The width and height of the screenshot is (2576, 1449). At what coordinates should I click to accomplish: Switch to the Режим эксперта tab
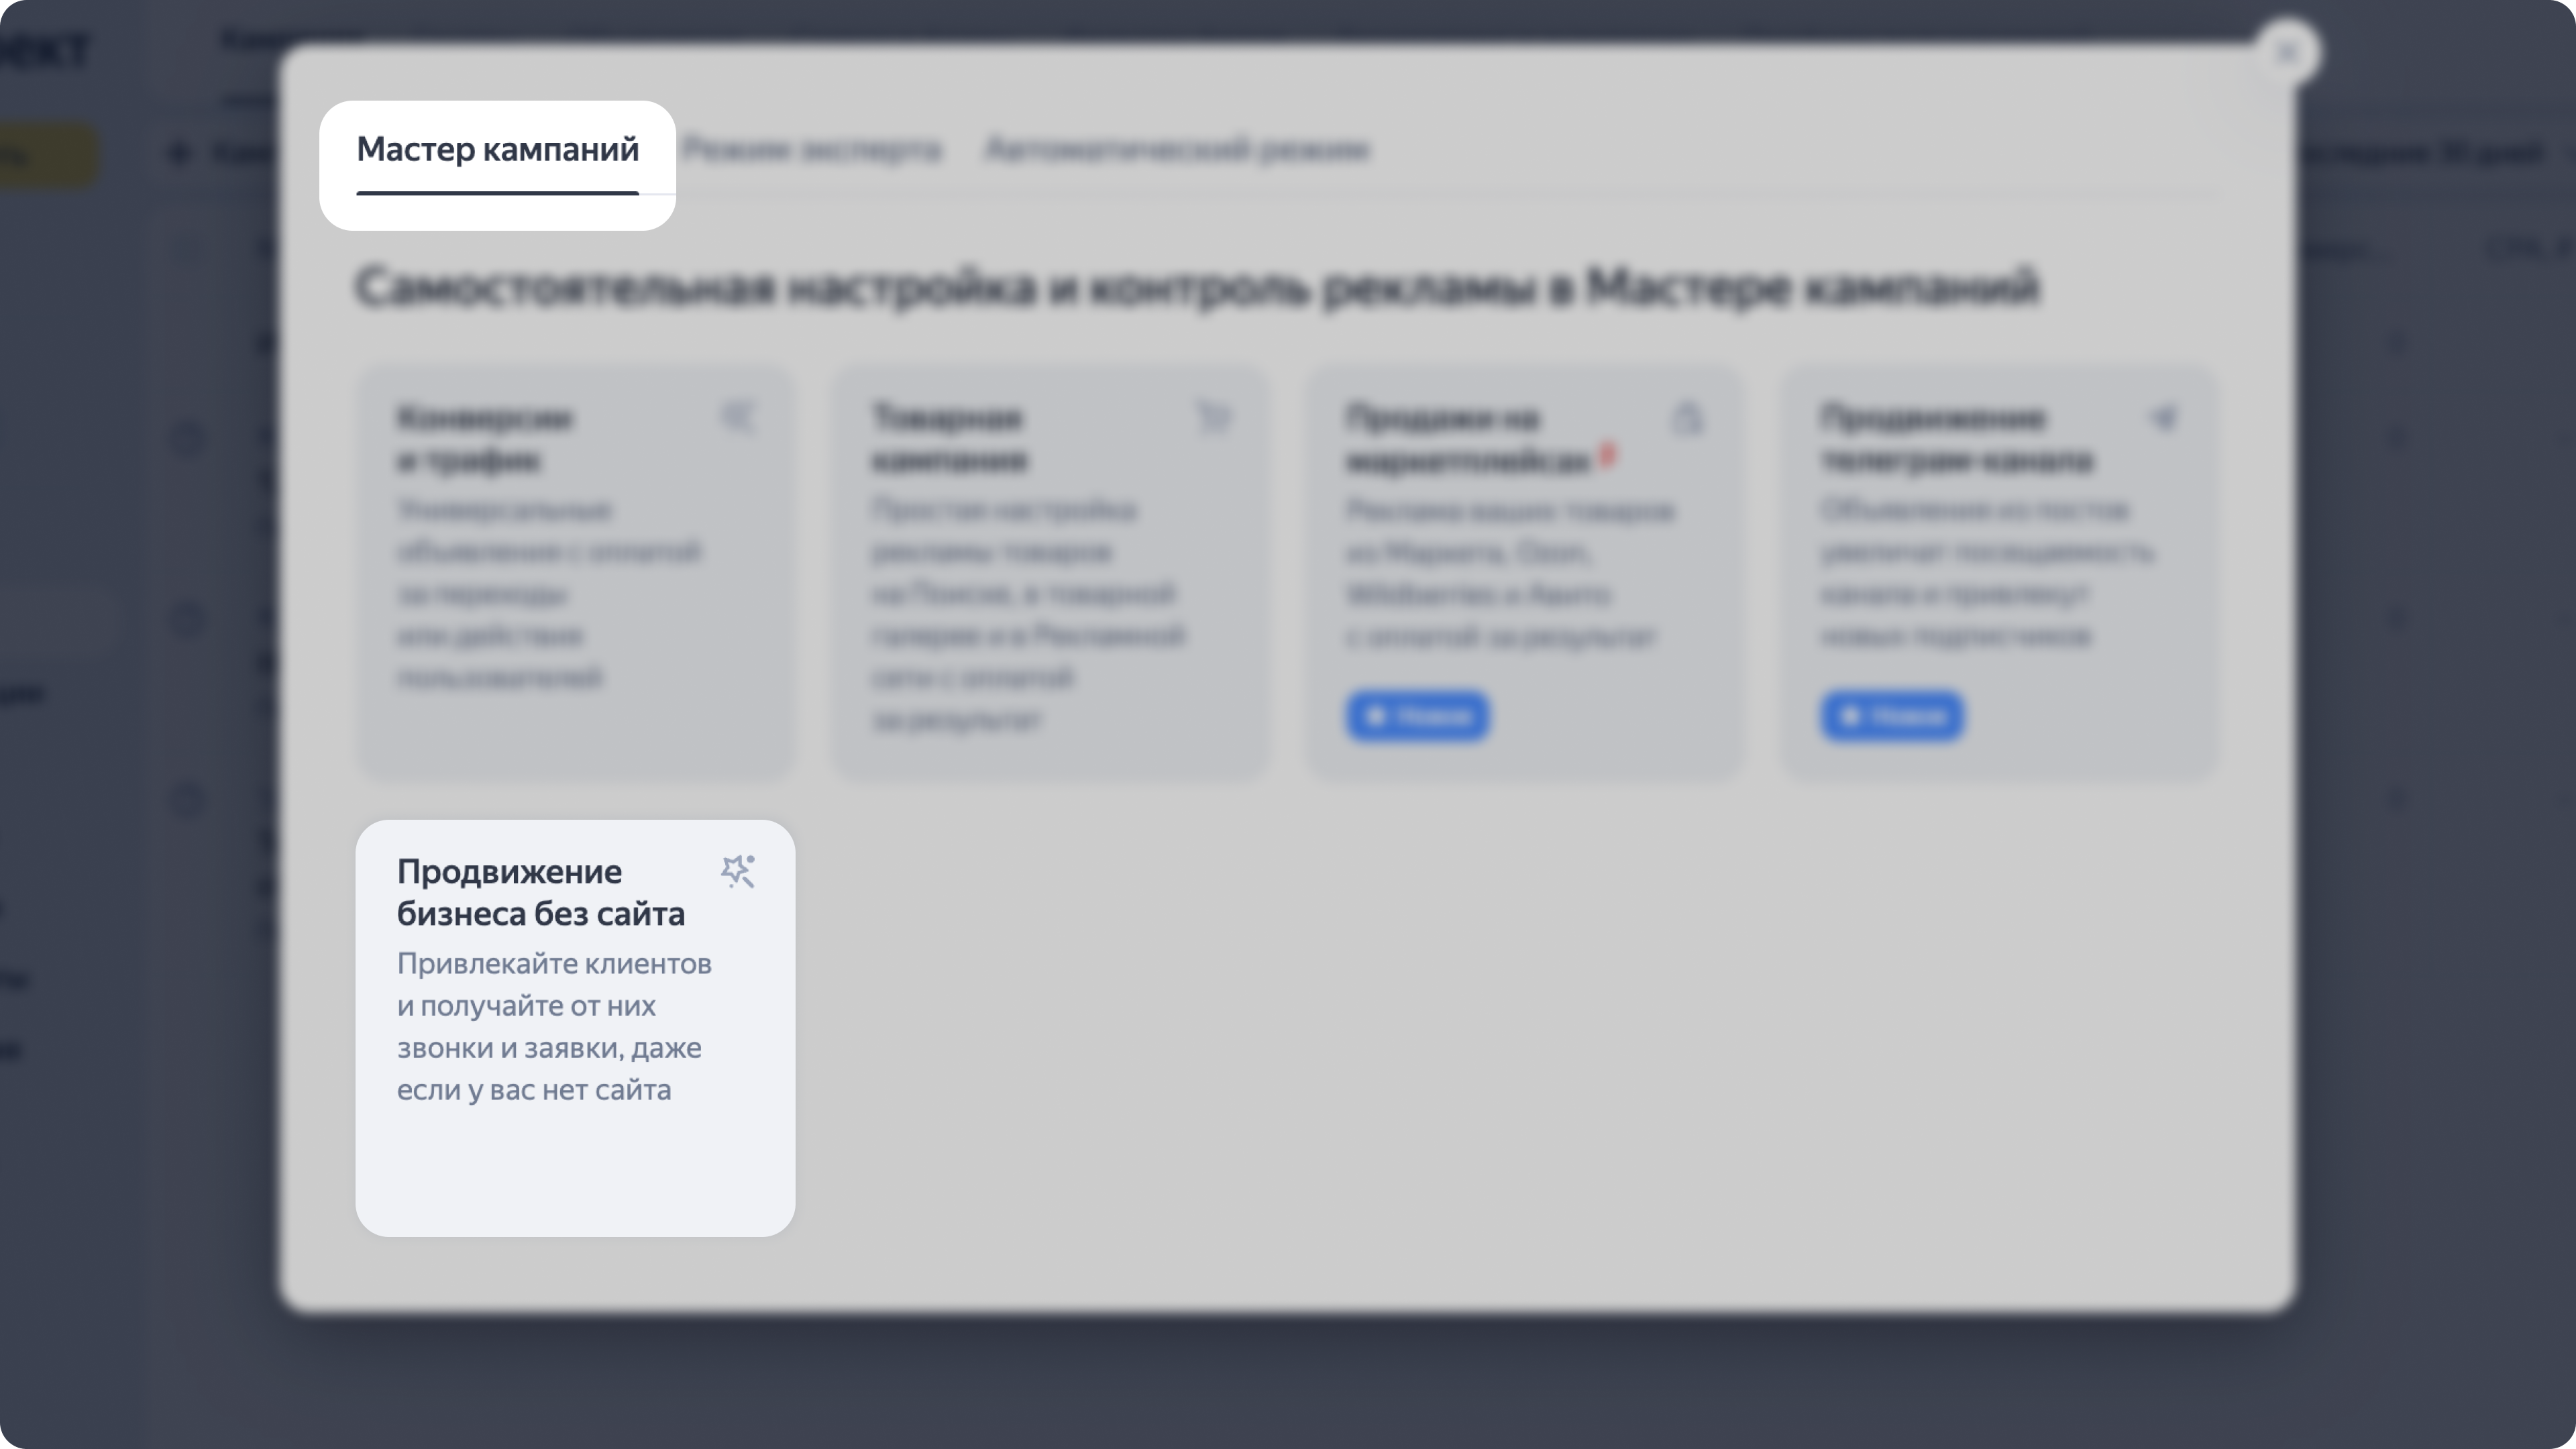coord(811,150)
